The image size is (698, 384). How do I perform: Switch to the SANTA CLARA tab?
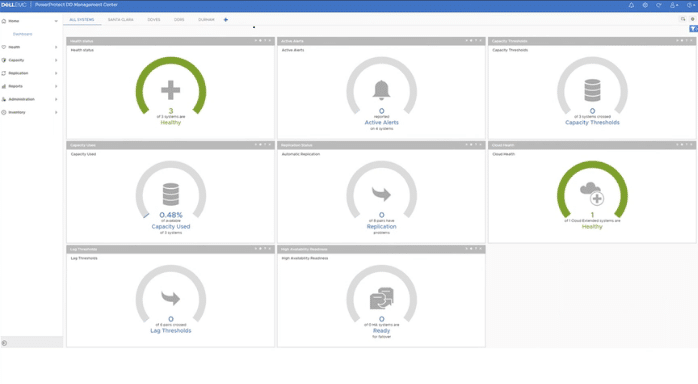[x=121, y=20]
